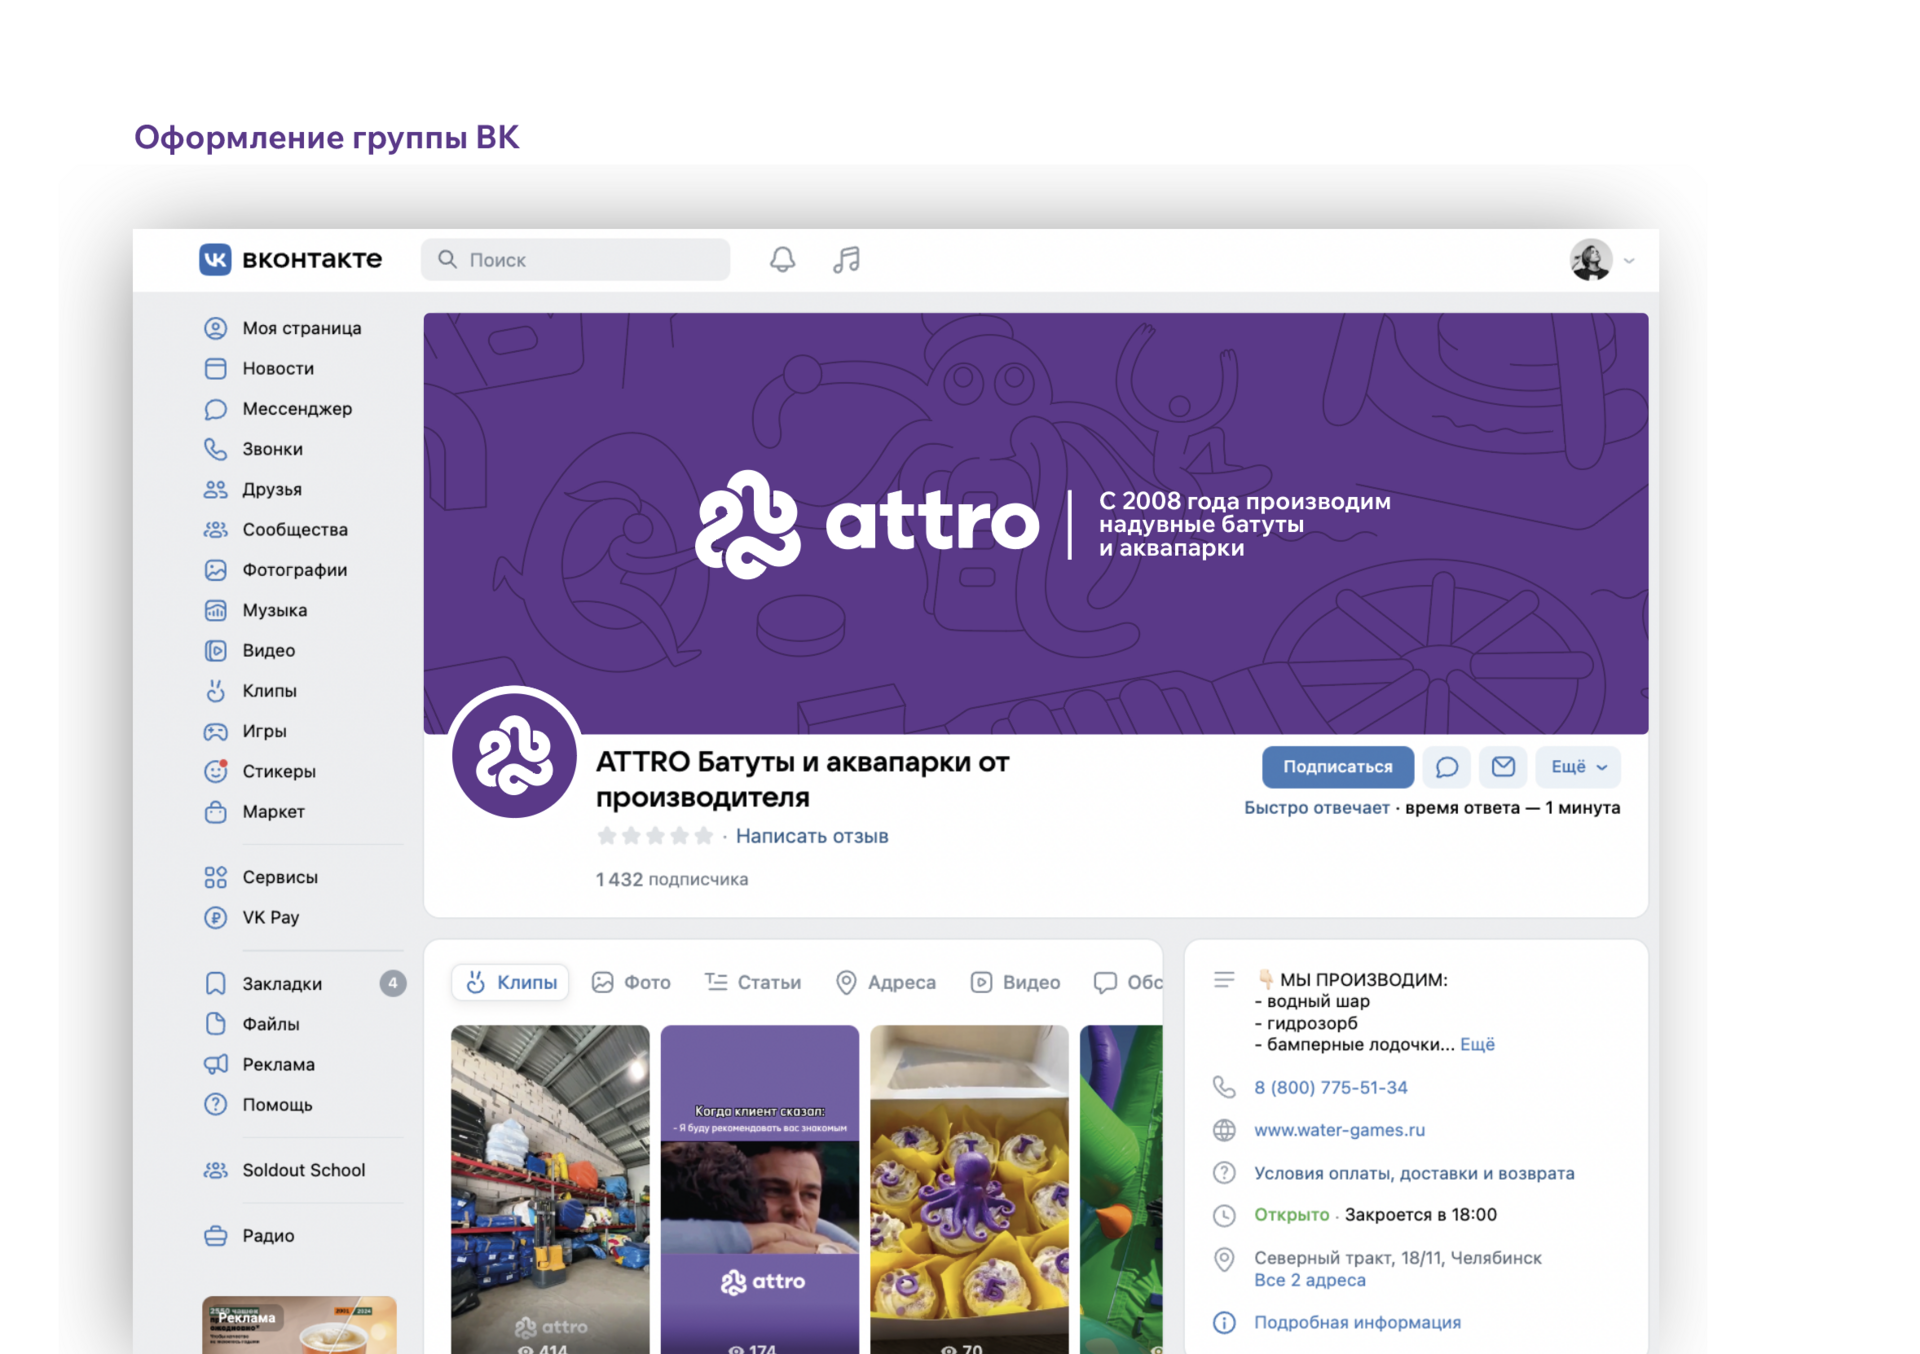Screen dimensions: 1920x1354
Task: Open Все 2 адреса link
Action: 1309,1280
